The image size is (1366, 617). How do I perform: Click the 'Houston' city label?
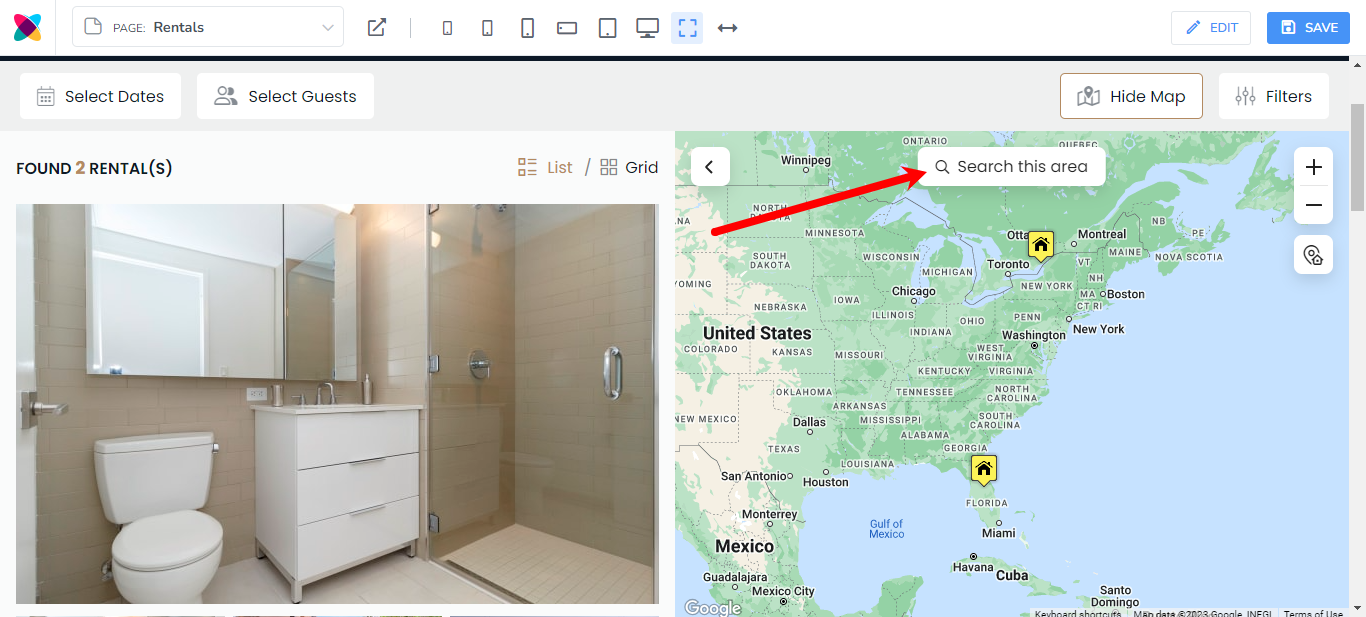click(x=825, y=482)
